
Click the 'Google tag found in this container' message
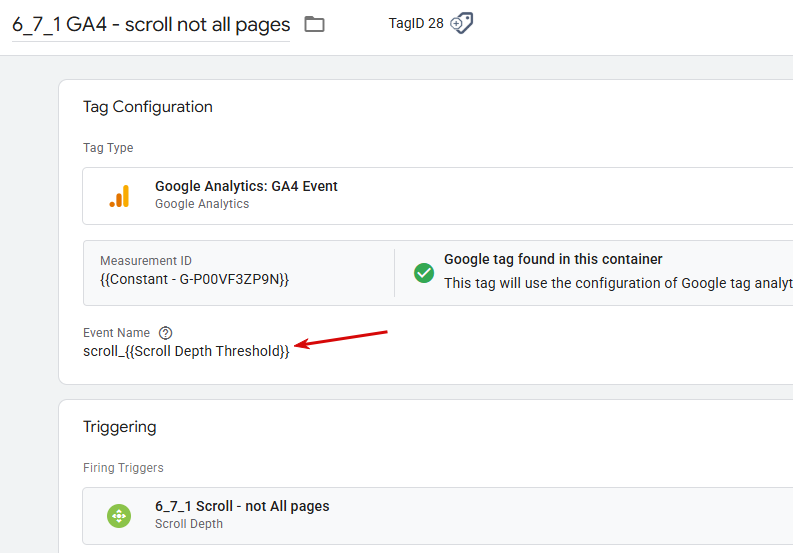(553, 259)
